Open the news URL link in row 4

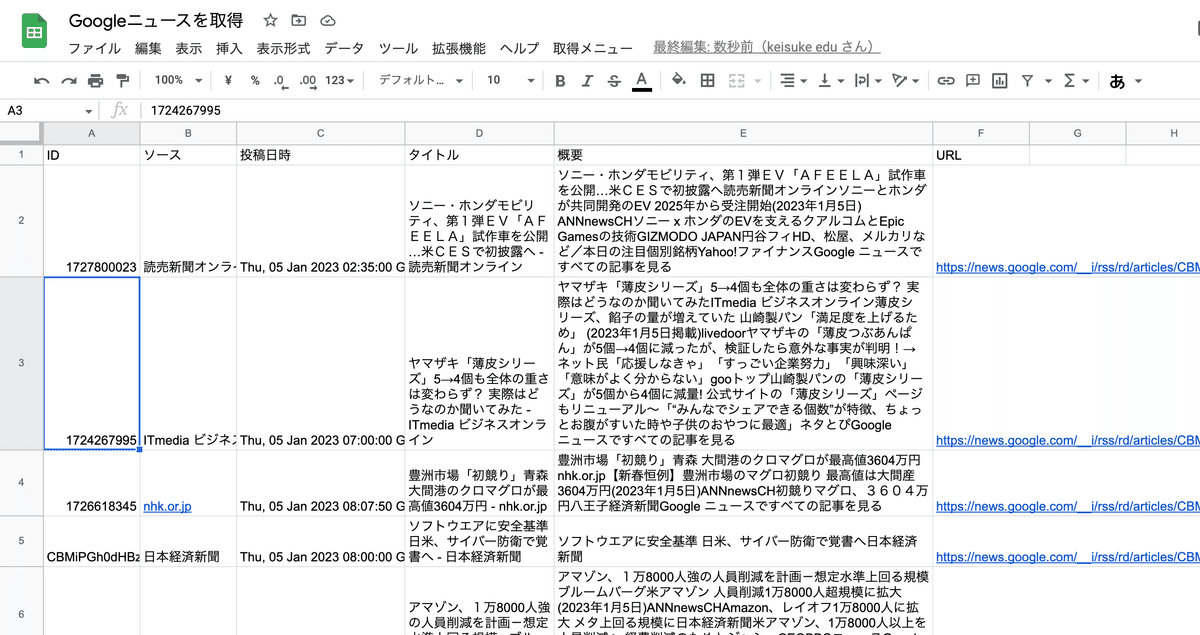click(x=1067, y=507)
